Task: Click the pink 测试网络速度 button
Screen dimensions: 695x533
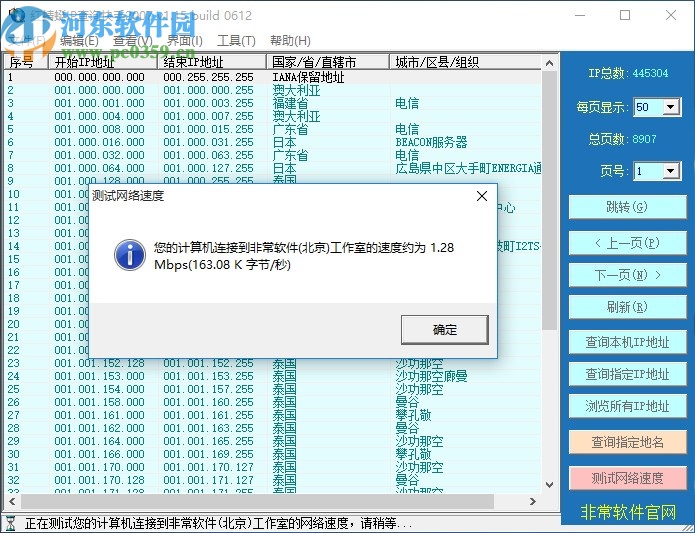Action: coord(627,478)
